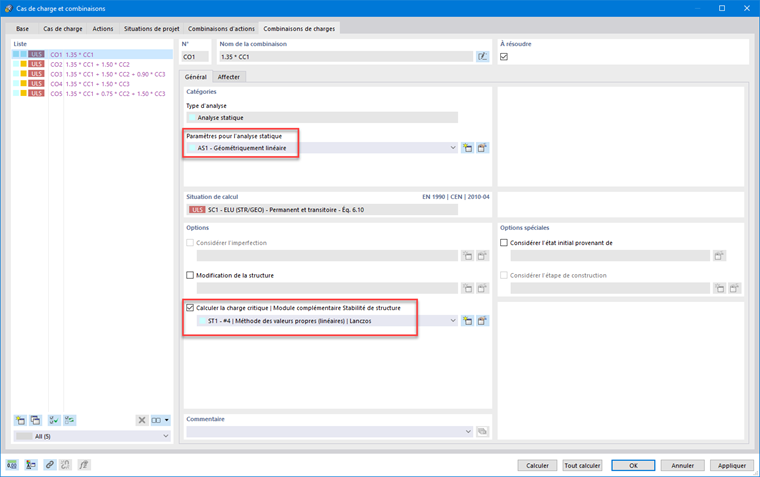The height and width of the screenshot is (477, 760).
Task: Click the chain link icon at bottom
Action: [49, 465]
